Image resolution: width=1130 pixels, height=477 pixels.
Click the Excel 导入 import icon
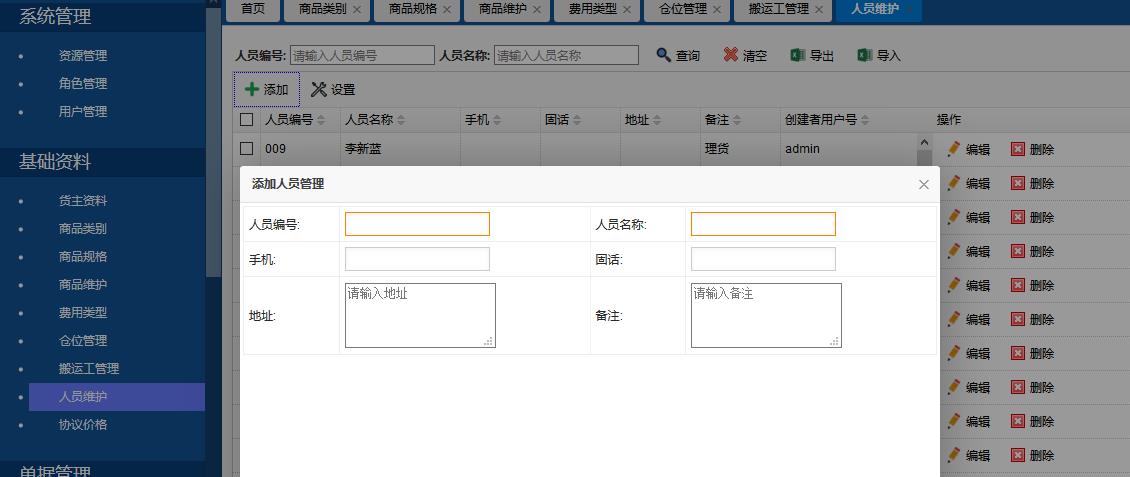865,55
